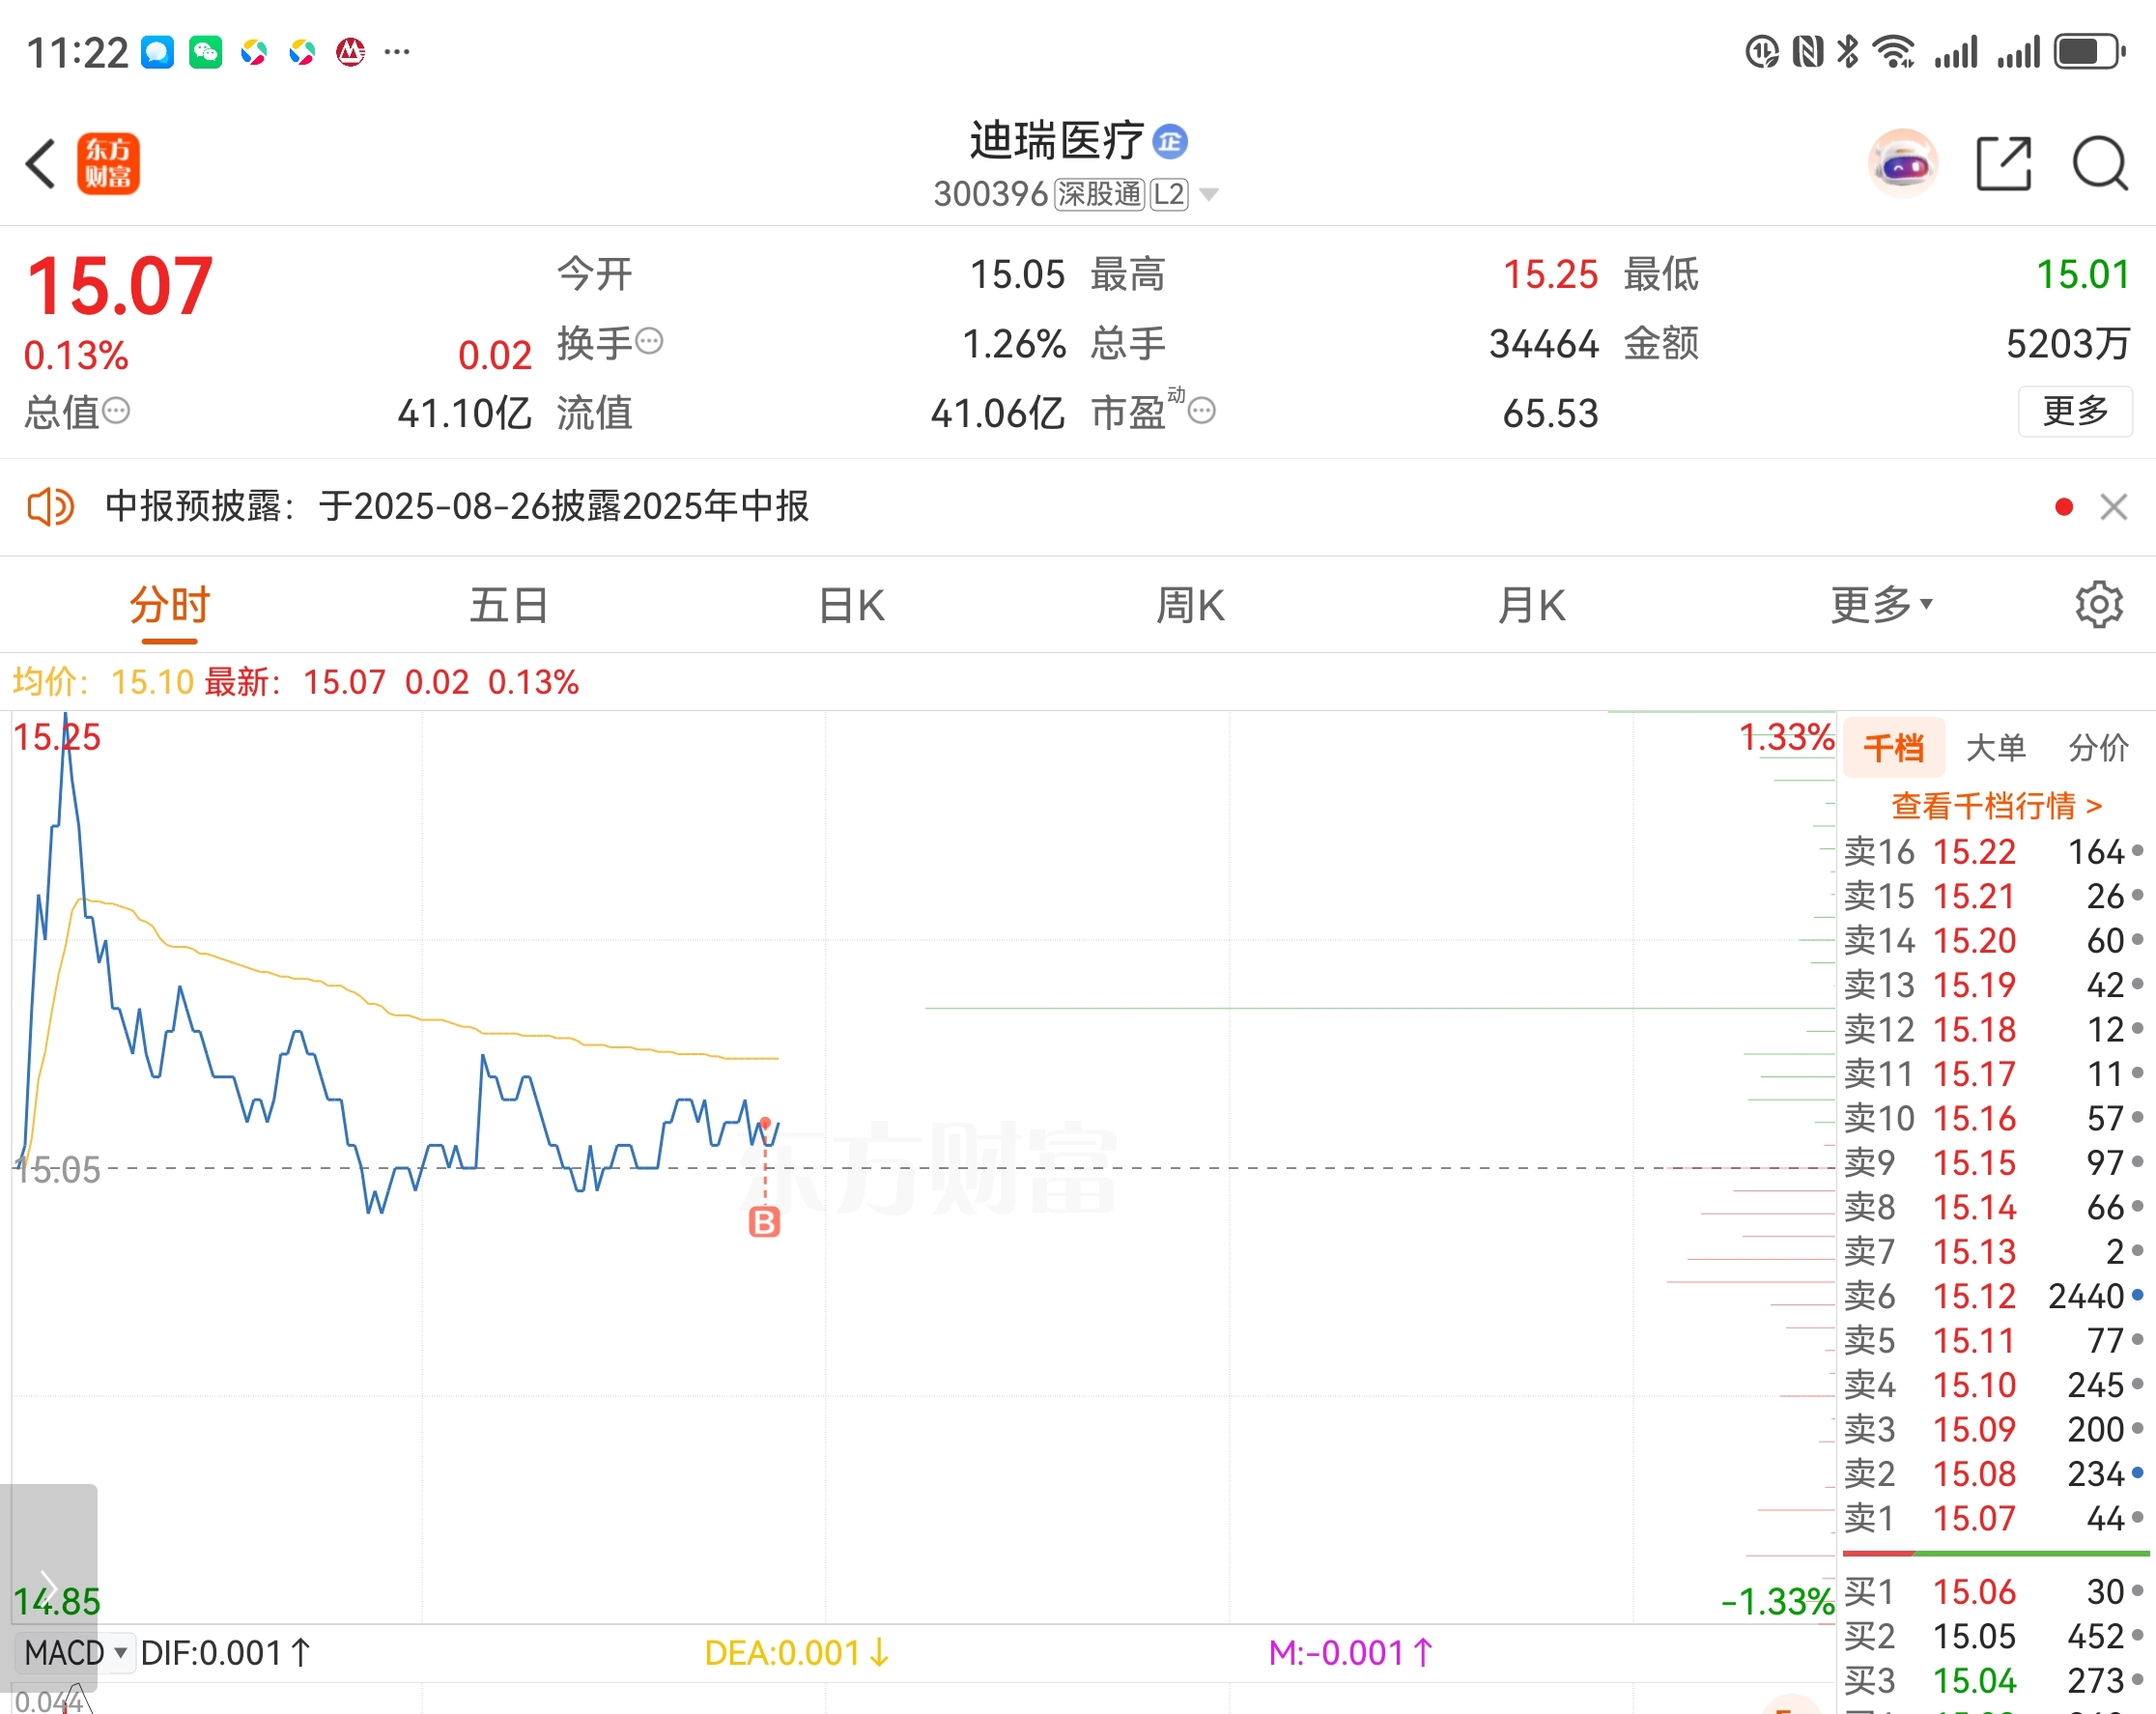Select 卖1 price 15.07 row

pyautogui.click(x=1994, y=1518)
